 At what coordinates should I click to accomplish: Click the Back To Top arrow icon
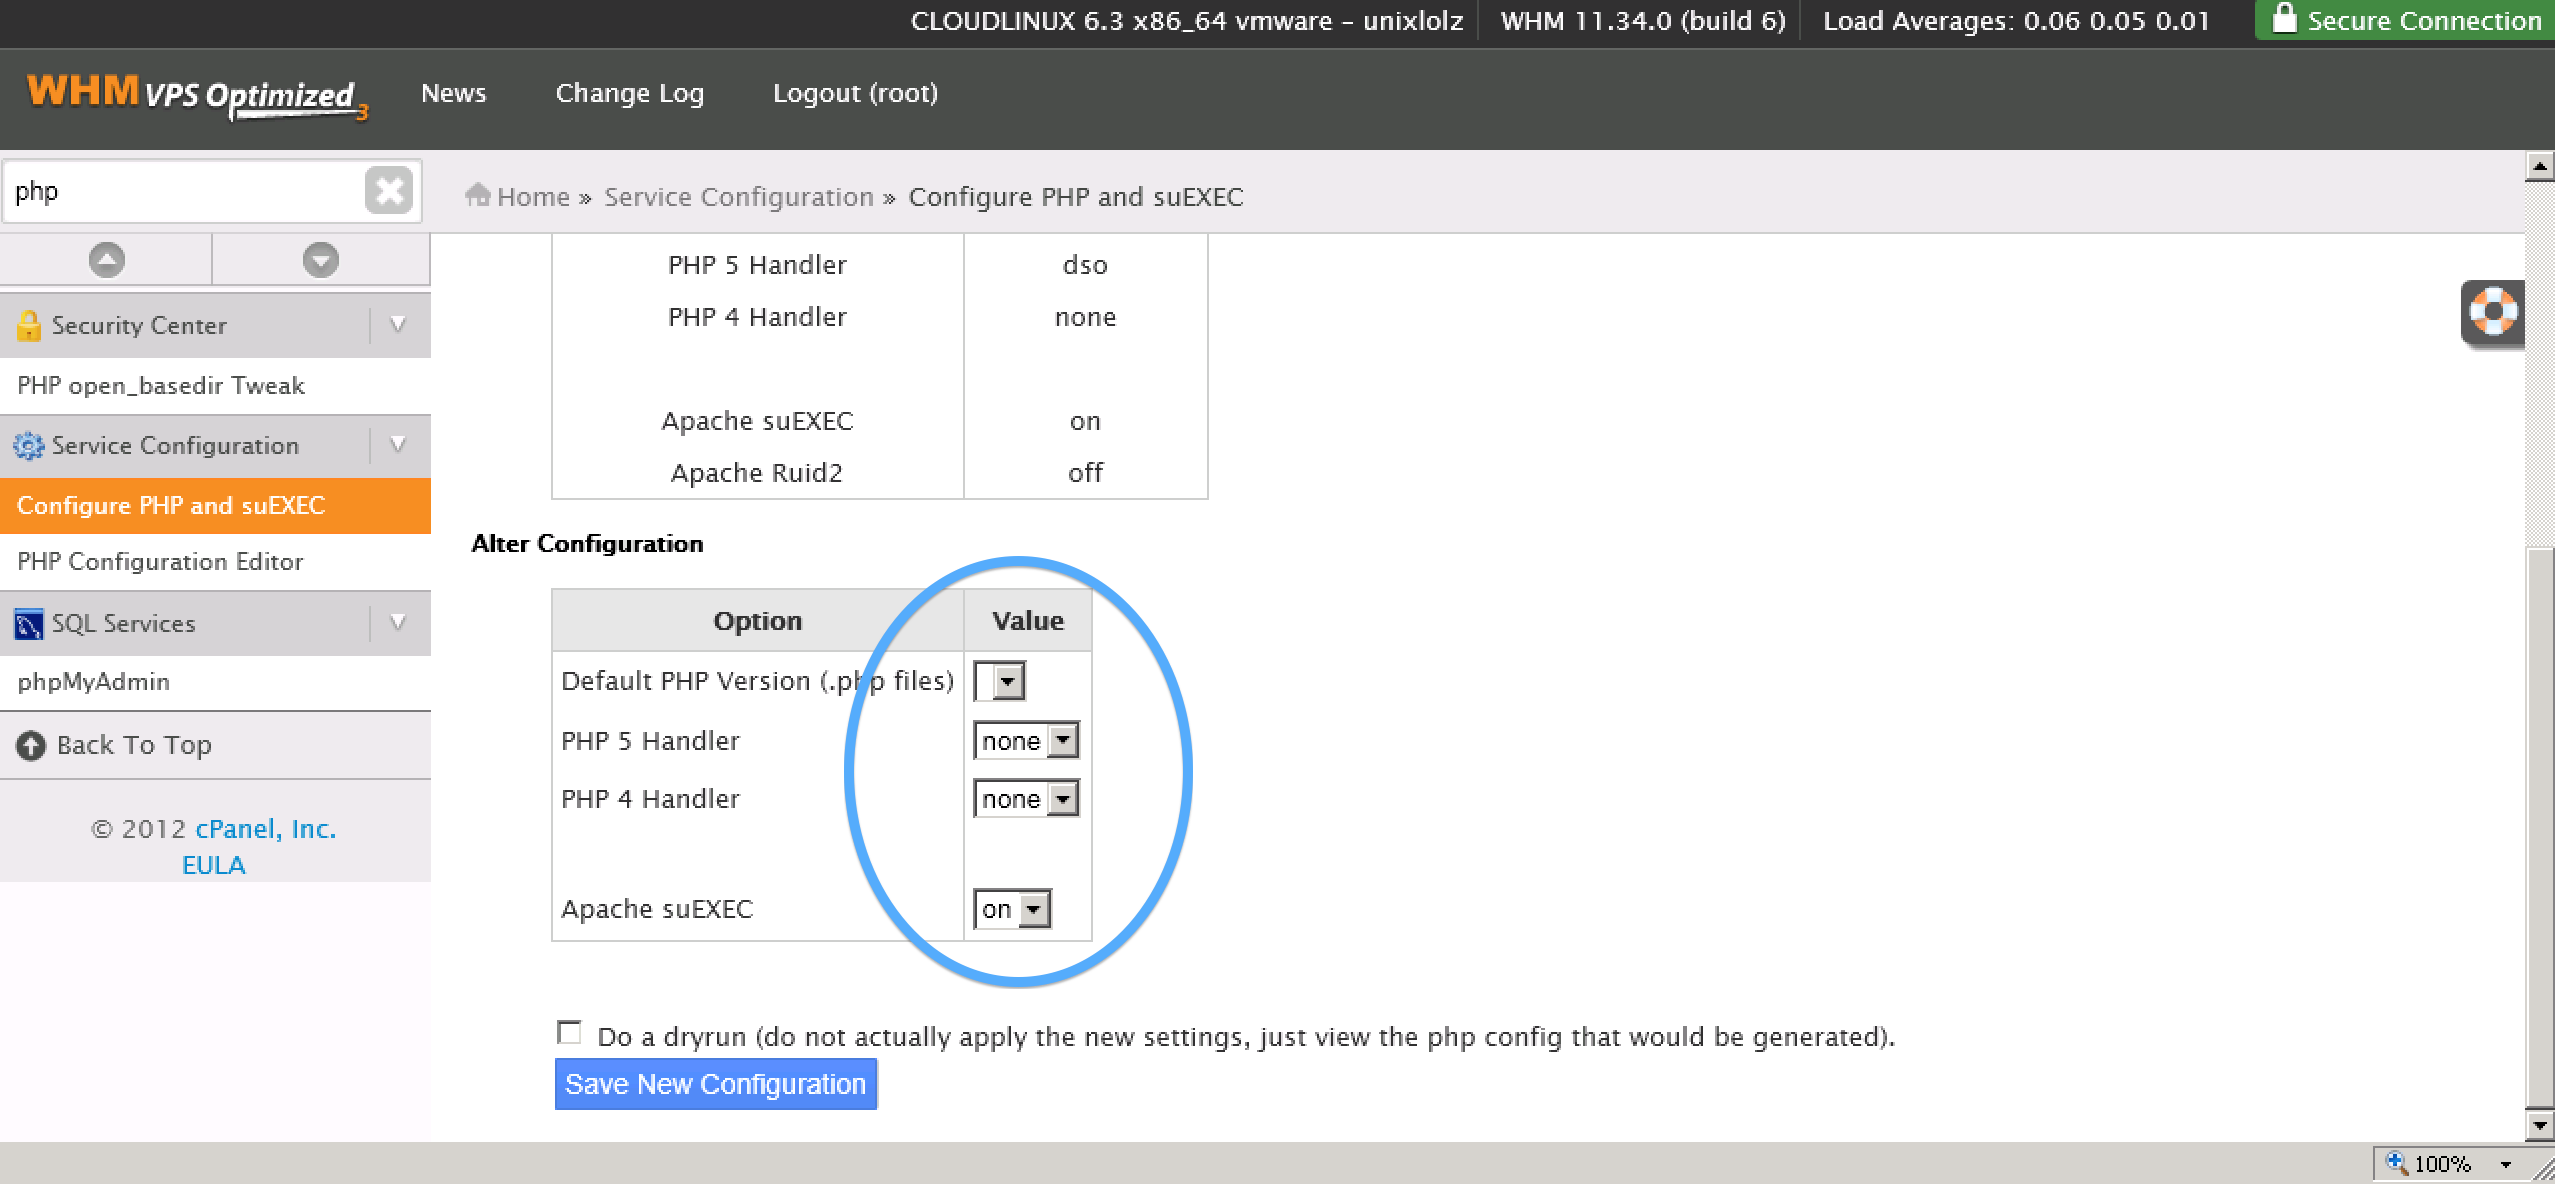(x=31, y=746)
